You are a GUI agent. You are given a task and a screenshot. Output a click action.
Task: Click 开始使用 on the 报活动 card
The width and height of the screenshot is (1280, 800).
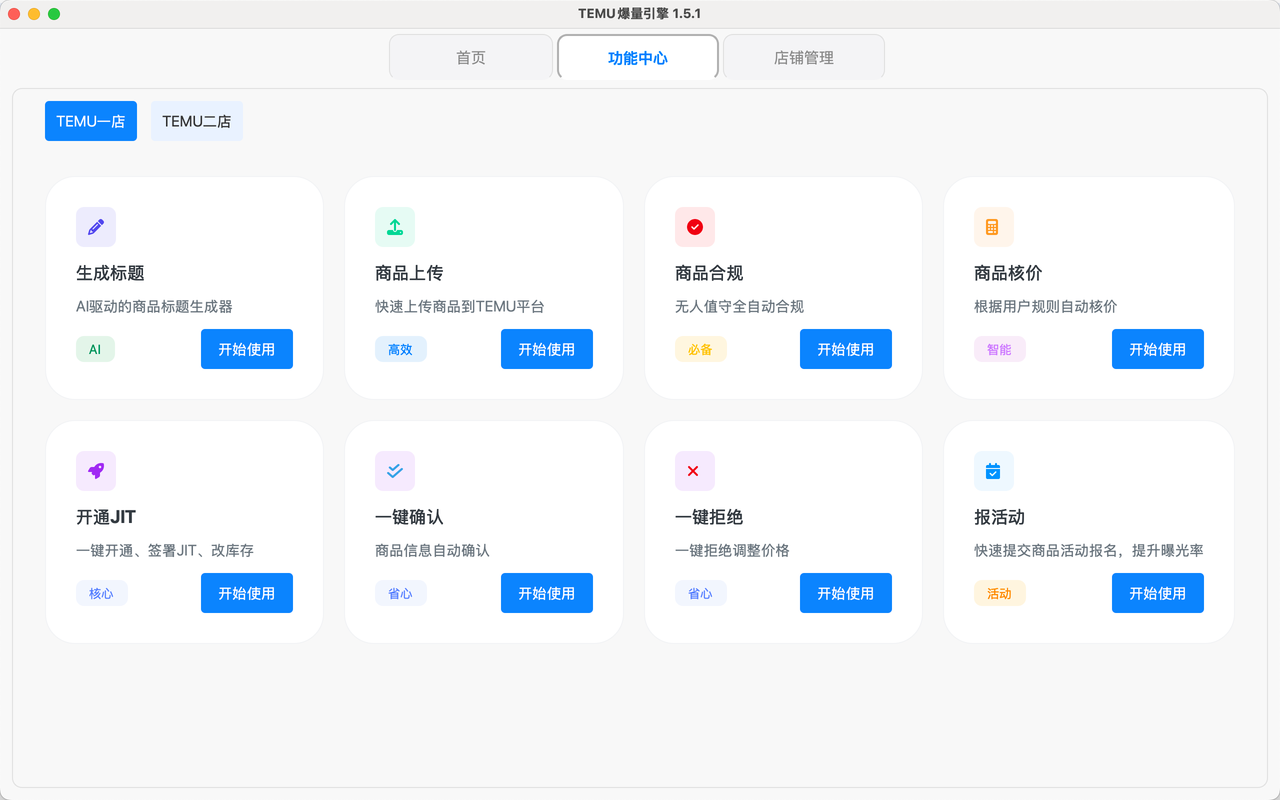(1157, 593)
